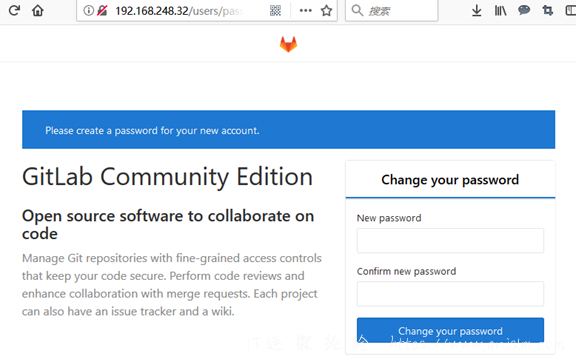The width and height of the screenshot is (576, 362).
Task: Click the 'Change your password' panel title
Action: pyautogui.click(x=450, y=180)
